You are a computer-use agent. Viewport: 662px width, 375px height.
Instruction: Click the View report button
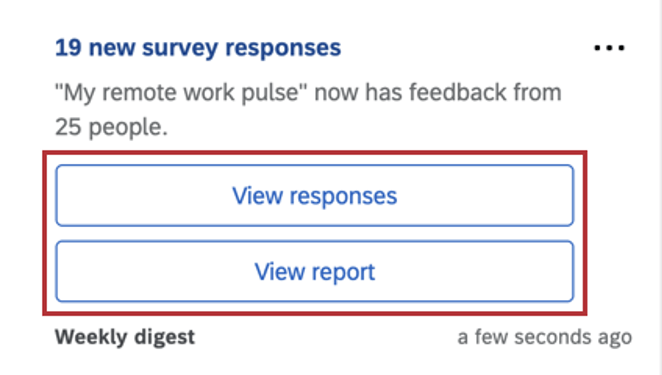(315, 272)
